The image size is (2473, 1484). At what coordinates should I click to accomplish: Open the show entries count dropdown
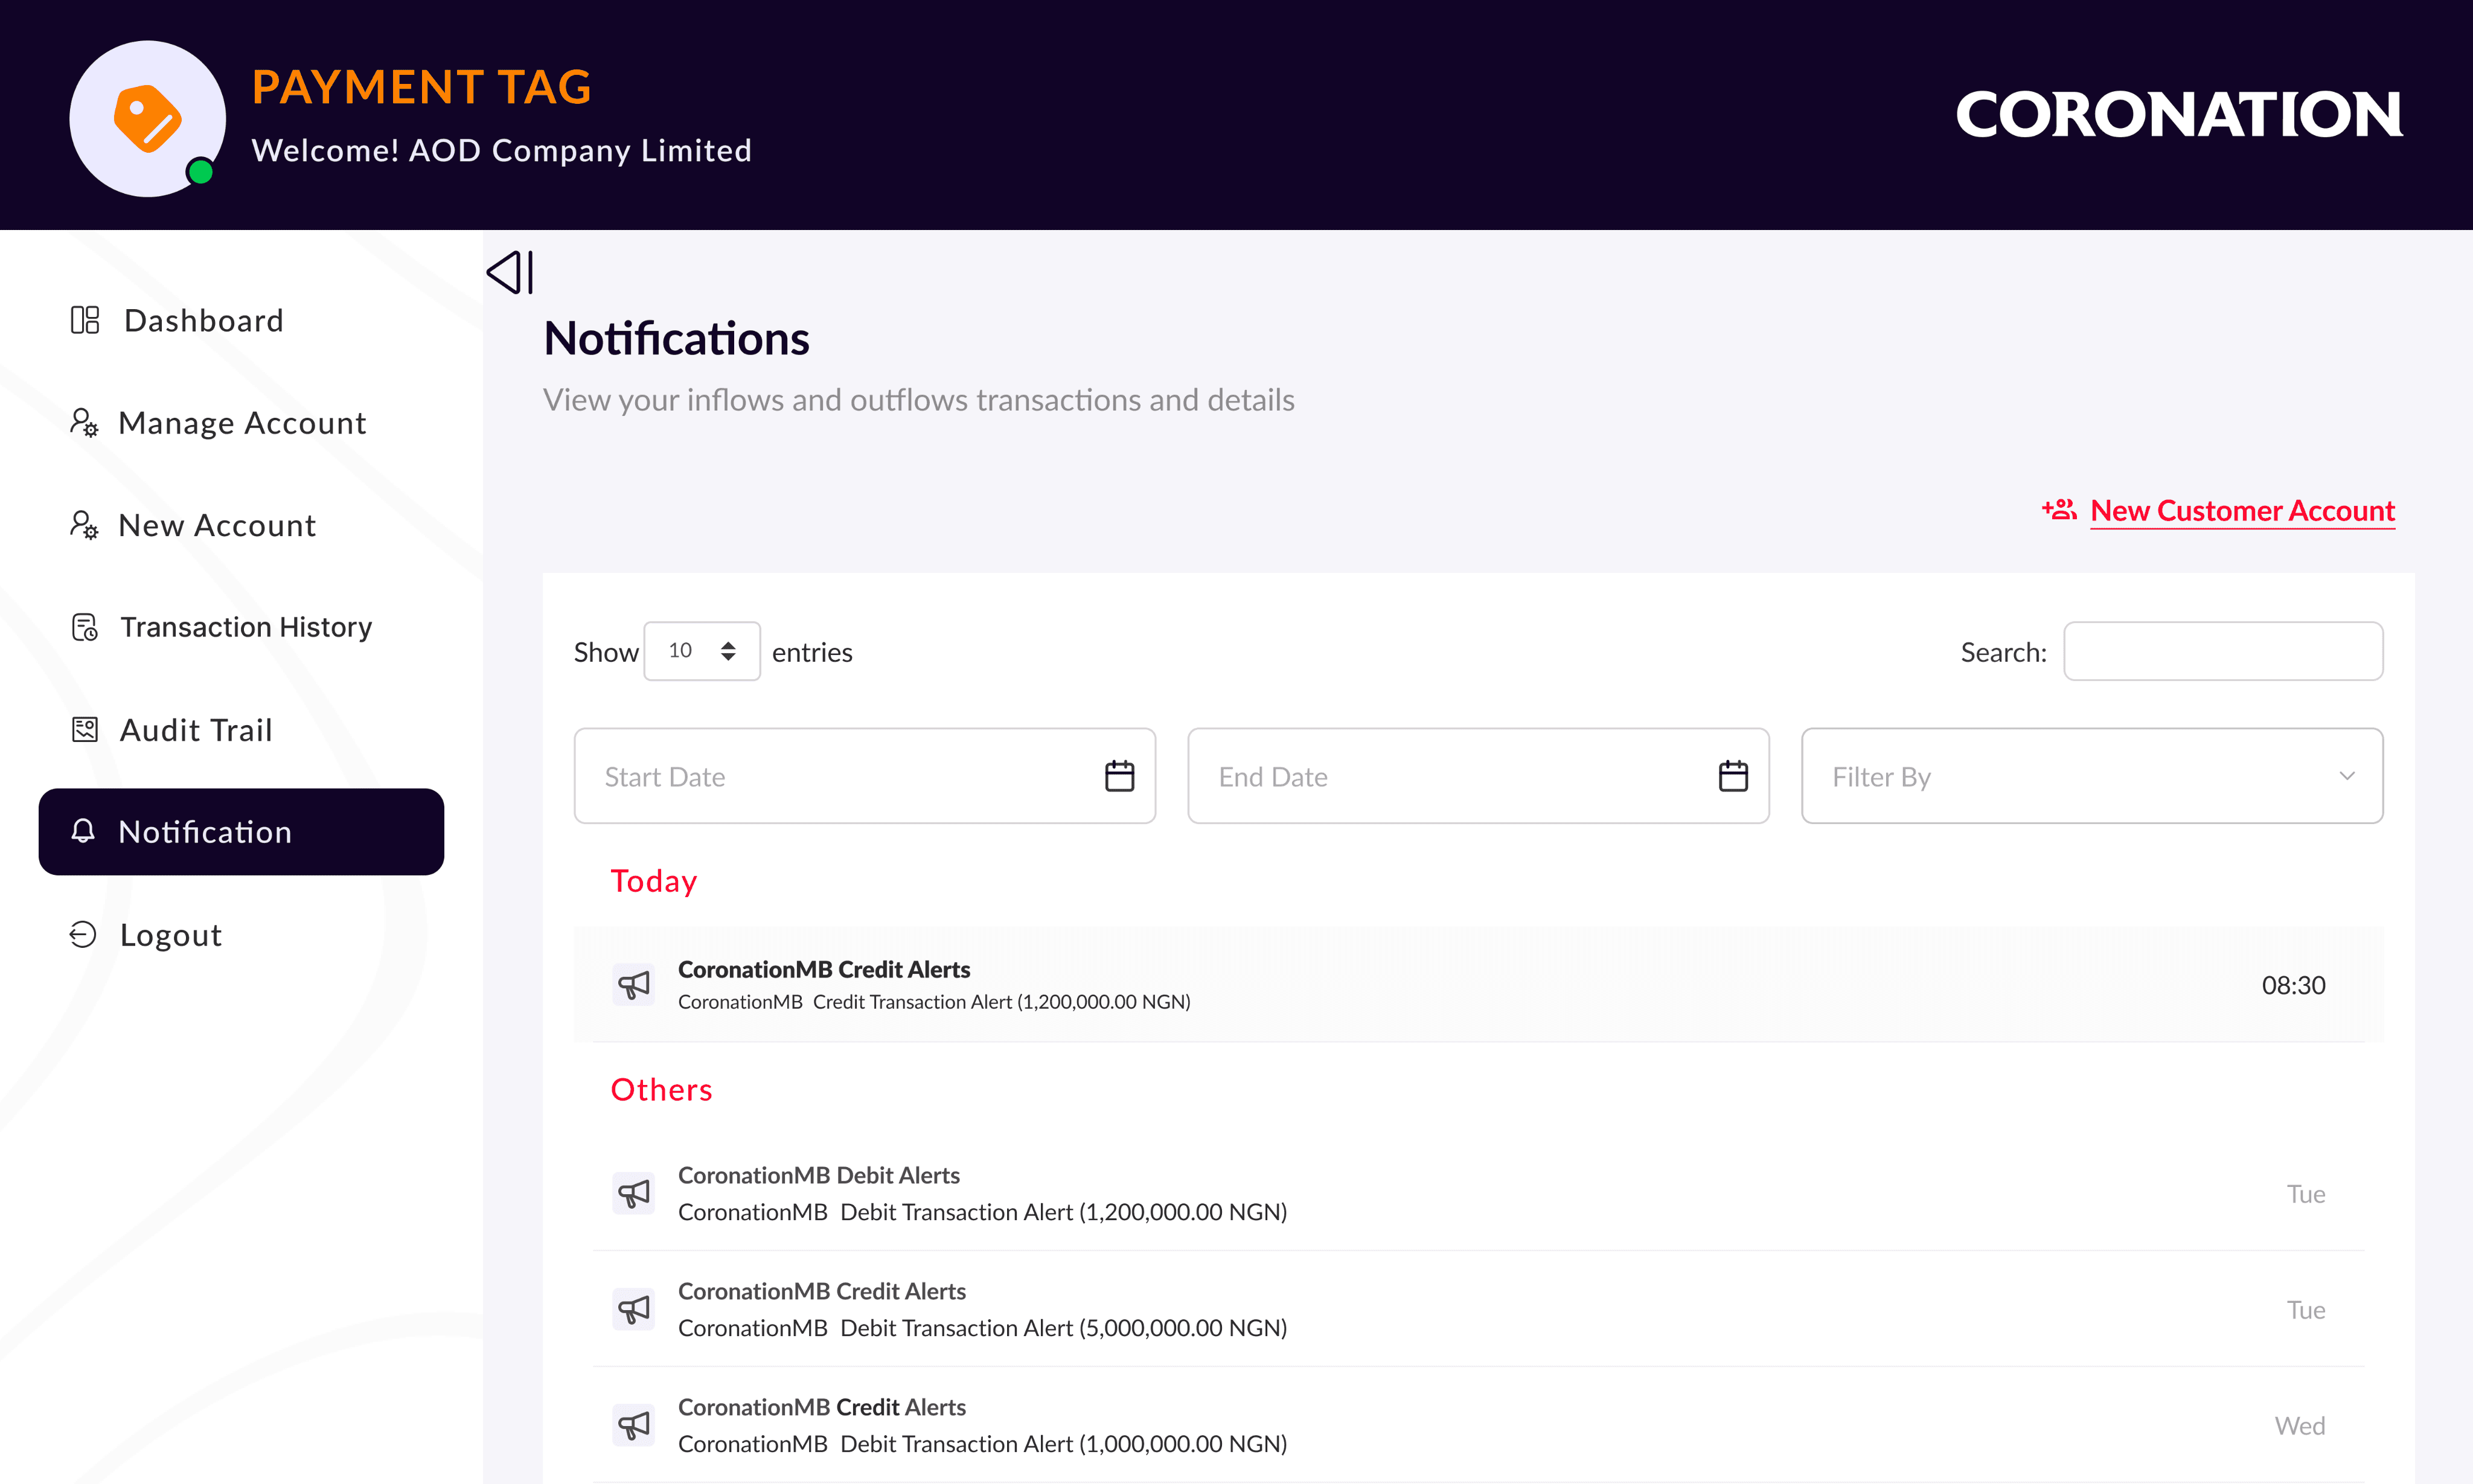tap(701, 651)
